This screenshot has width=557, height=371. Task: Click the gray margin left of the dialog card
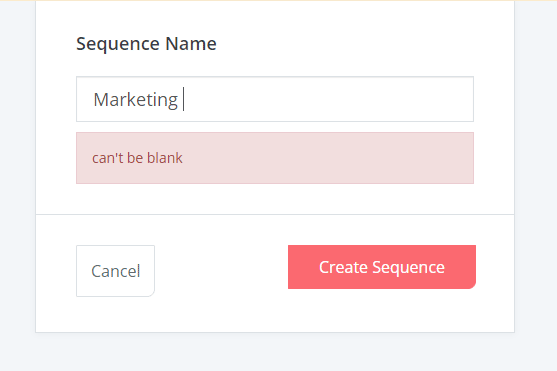(x=17, y=178)
